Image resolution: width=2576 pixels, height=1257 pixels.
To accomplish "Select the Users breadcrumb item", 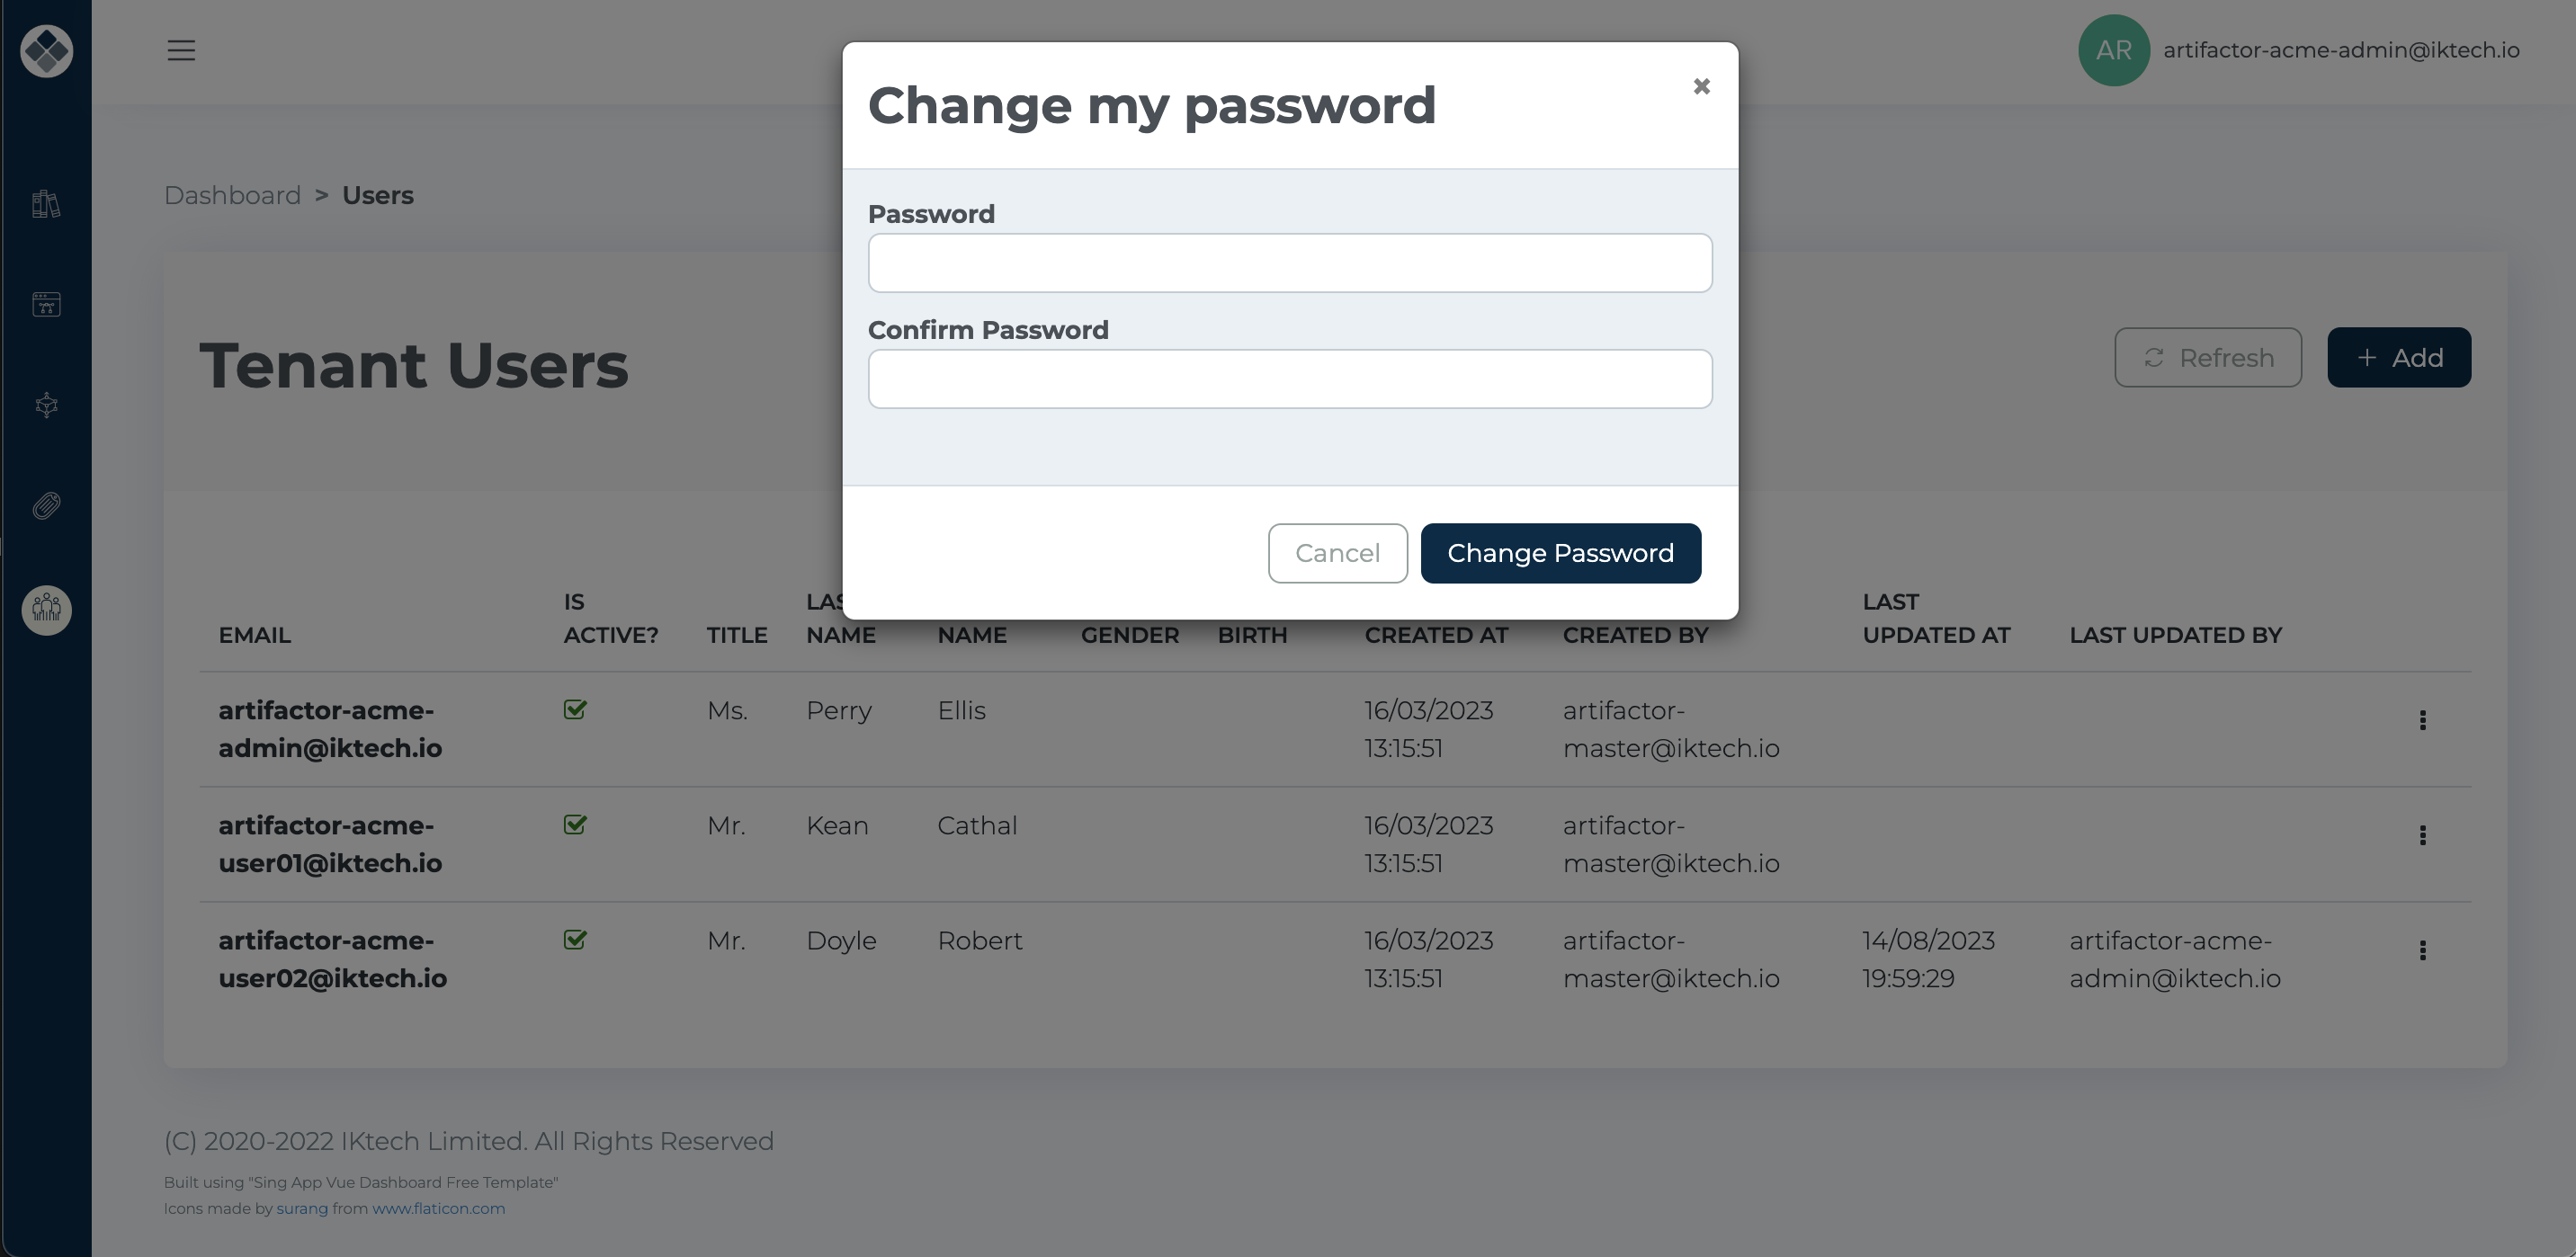I will pos(377,195).
